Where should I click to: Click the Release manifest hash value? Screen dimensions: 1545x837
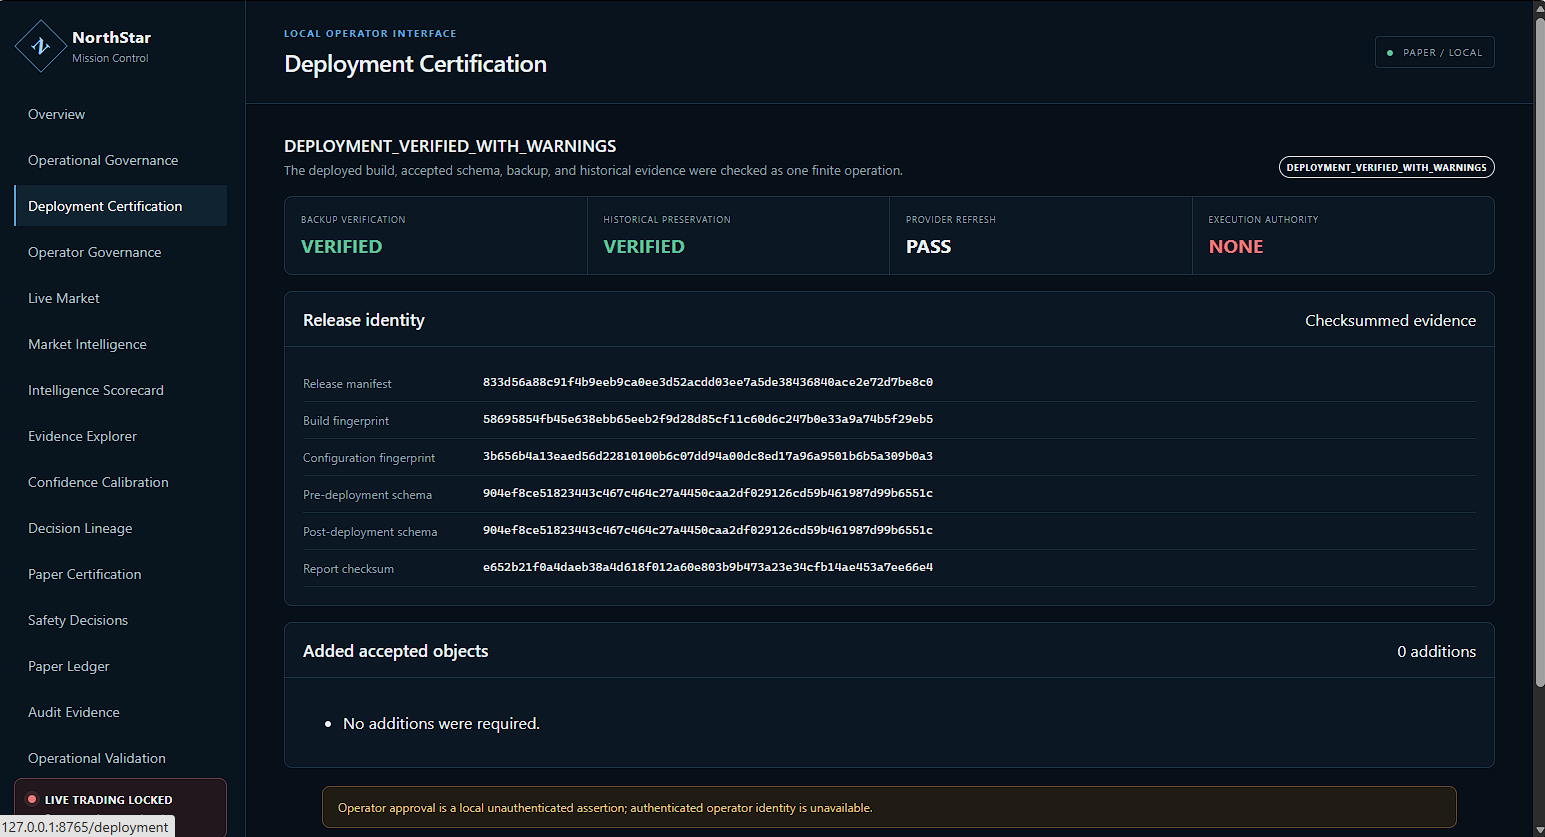click(708, 382)
